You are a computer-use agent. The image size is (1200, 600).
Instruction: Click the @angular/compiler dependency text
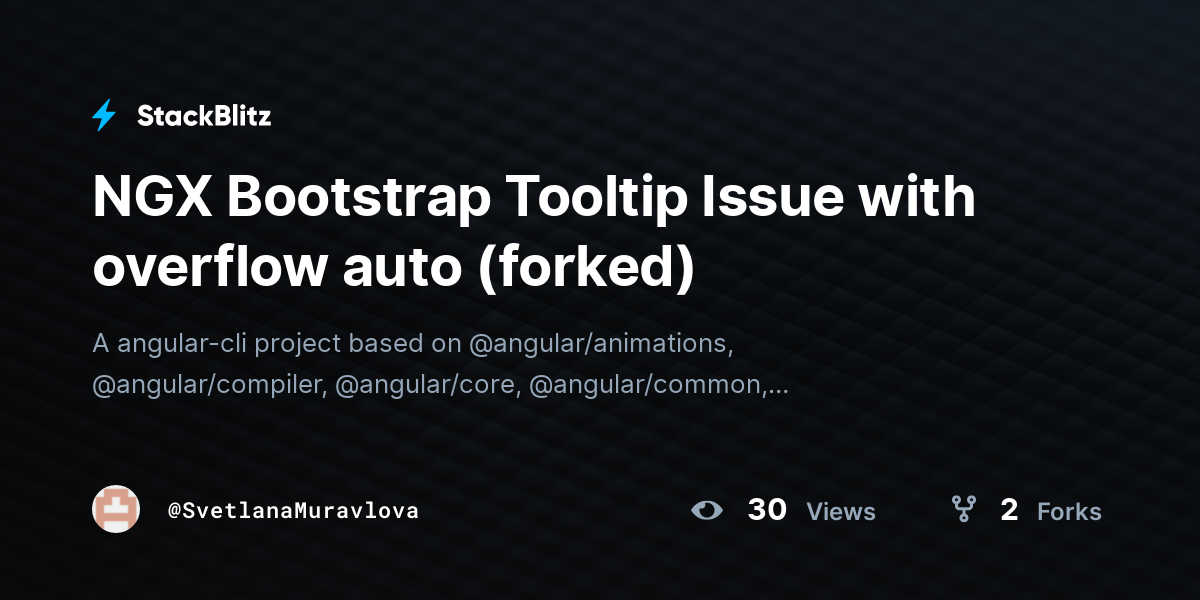point(209,386)
